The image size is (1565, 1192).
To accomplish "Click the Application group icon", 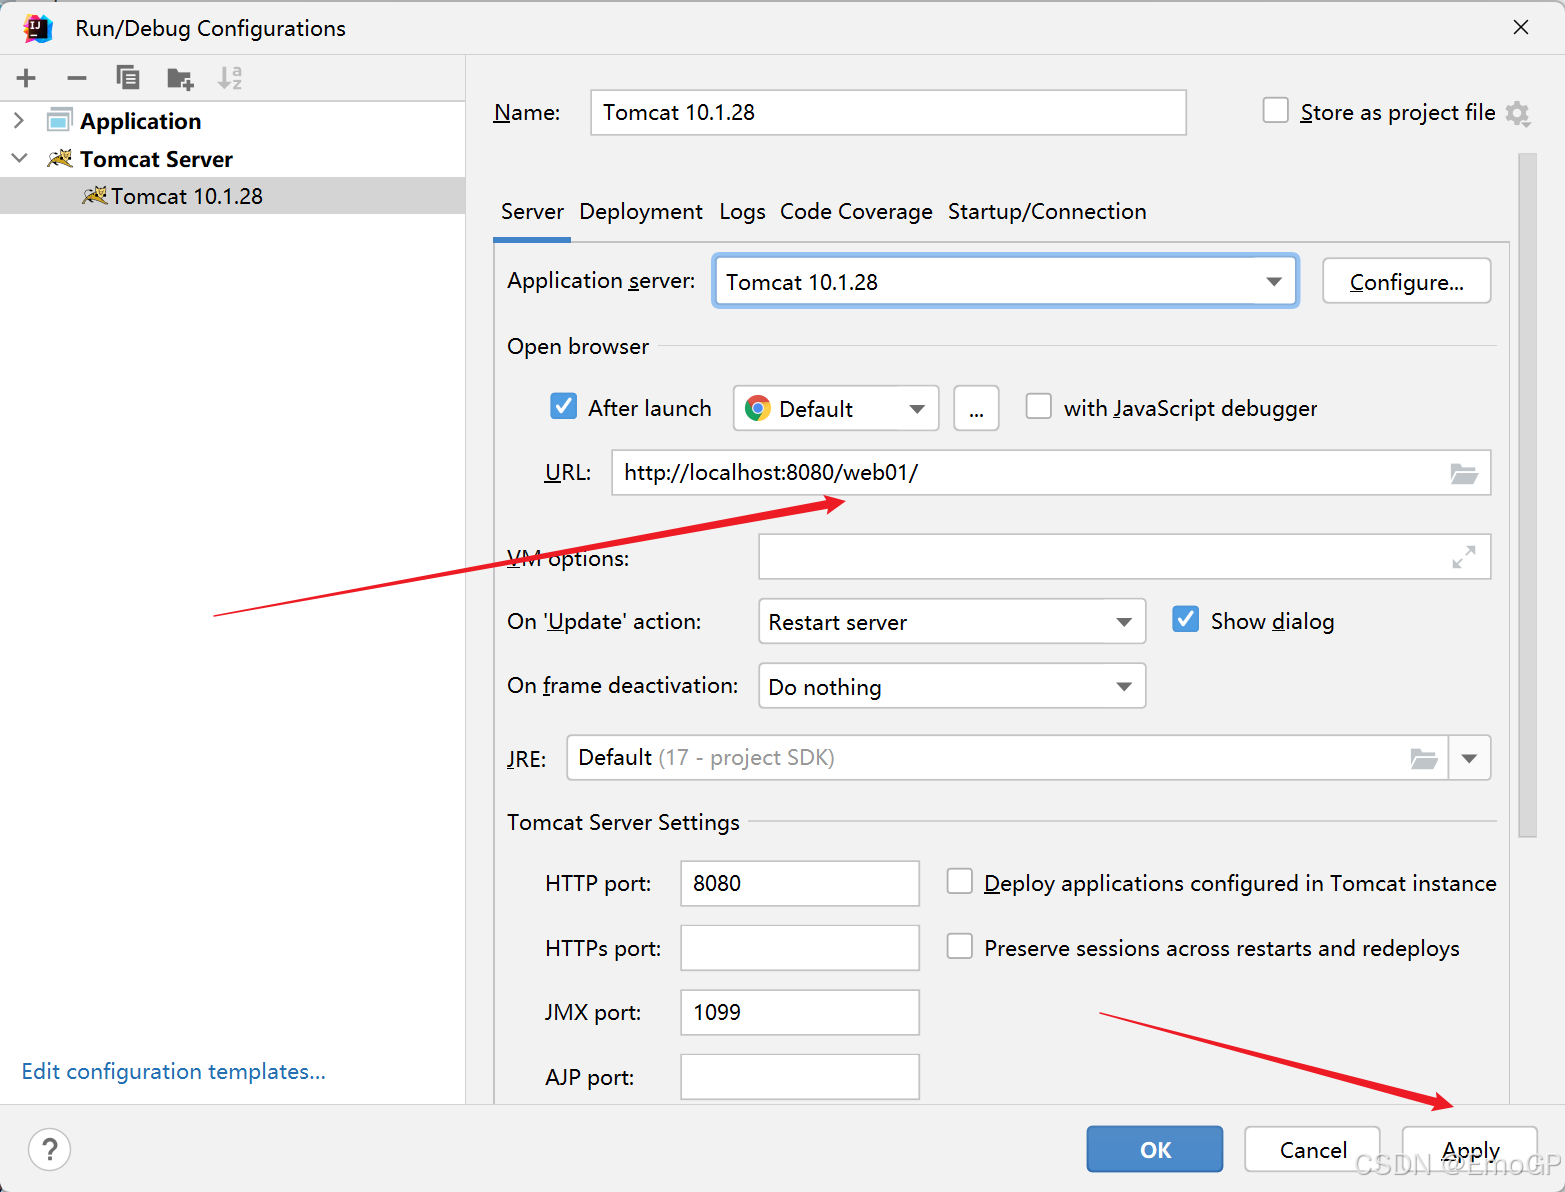I will (x=60, y=120).
